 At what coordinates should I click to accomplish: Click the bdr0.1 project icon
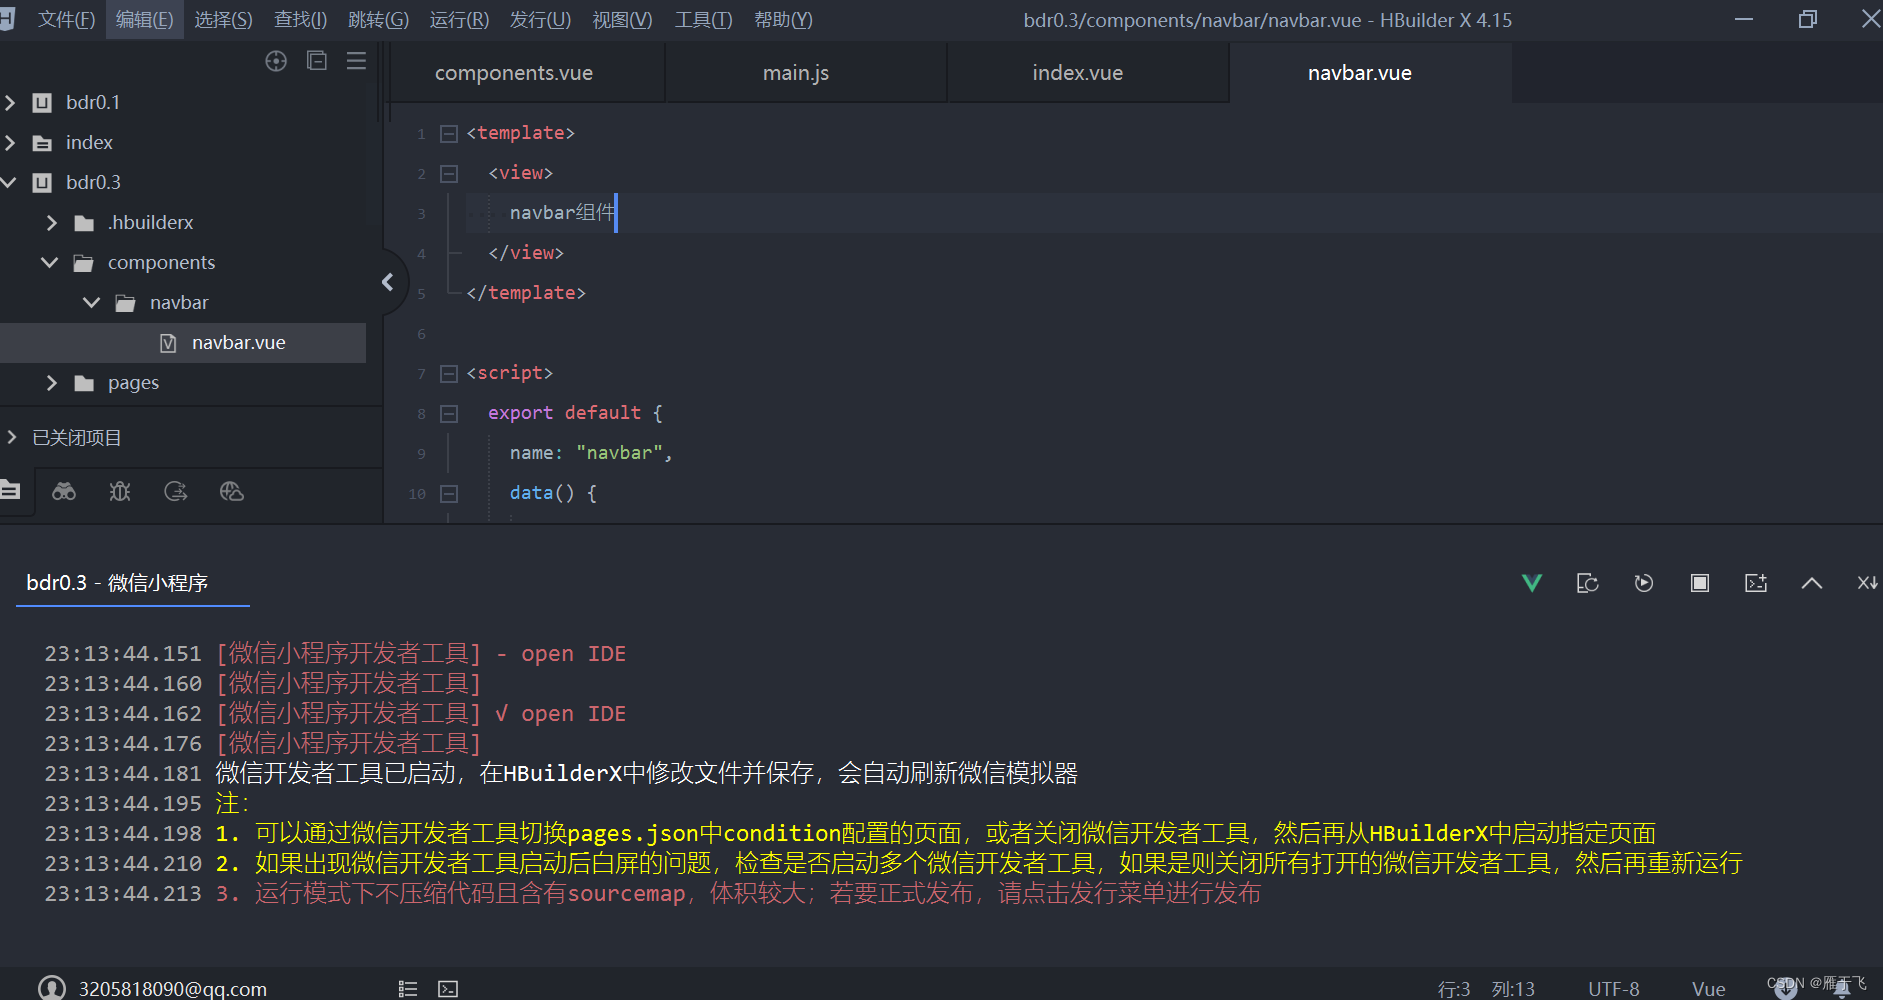pyautogui.click(x=42, y=103)
